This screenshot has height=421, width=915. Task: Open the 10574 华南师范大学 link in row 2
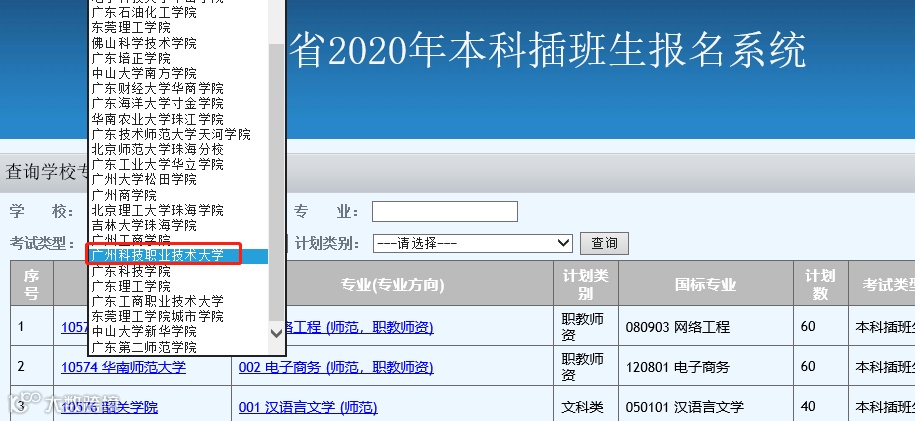[123, 367]
